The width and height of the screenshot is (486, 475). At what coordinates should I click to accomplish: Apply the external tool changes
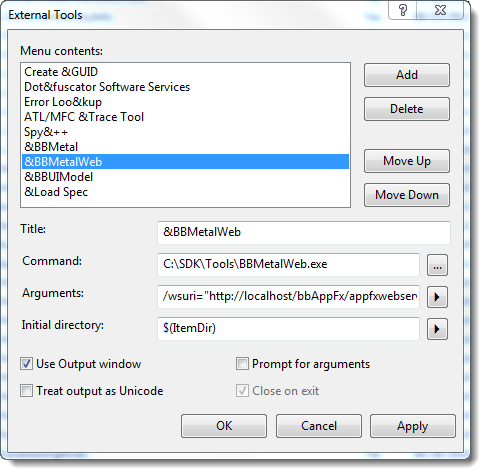(x=413, y=426)
